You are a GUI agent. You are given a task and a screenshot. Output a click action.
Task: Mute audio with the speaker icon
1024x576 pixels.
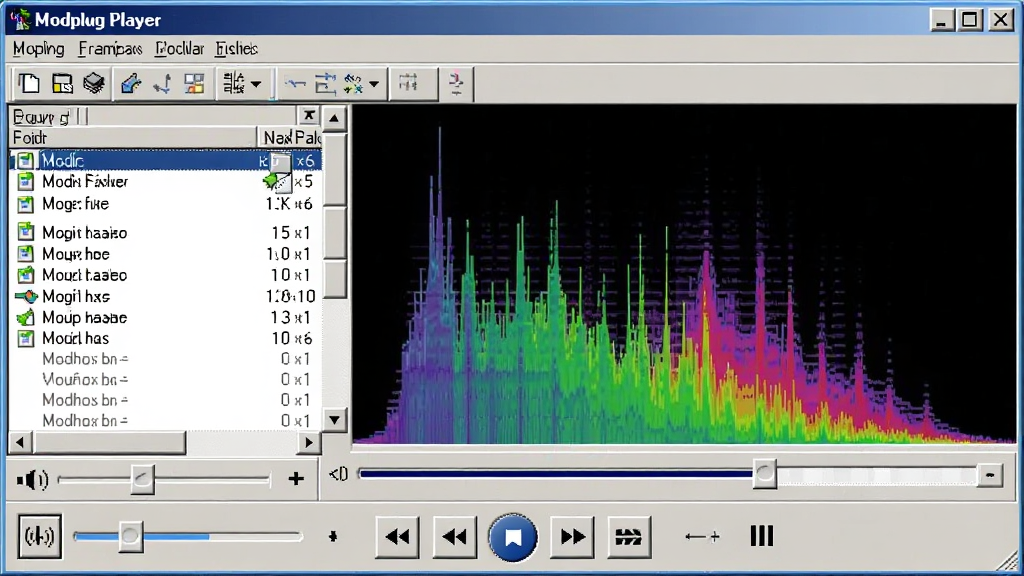[33, 480]
